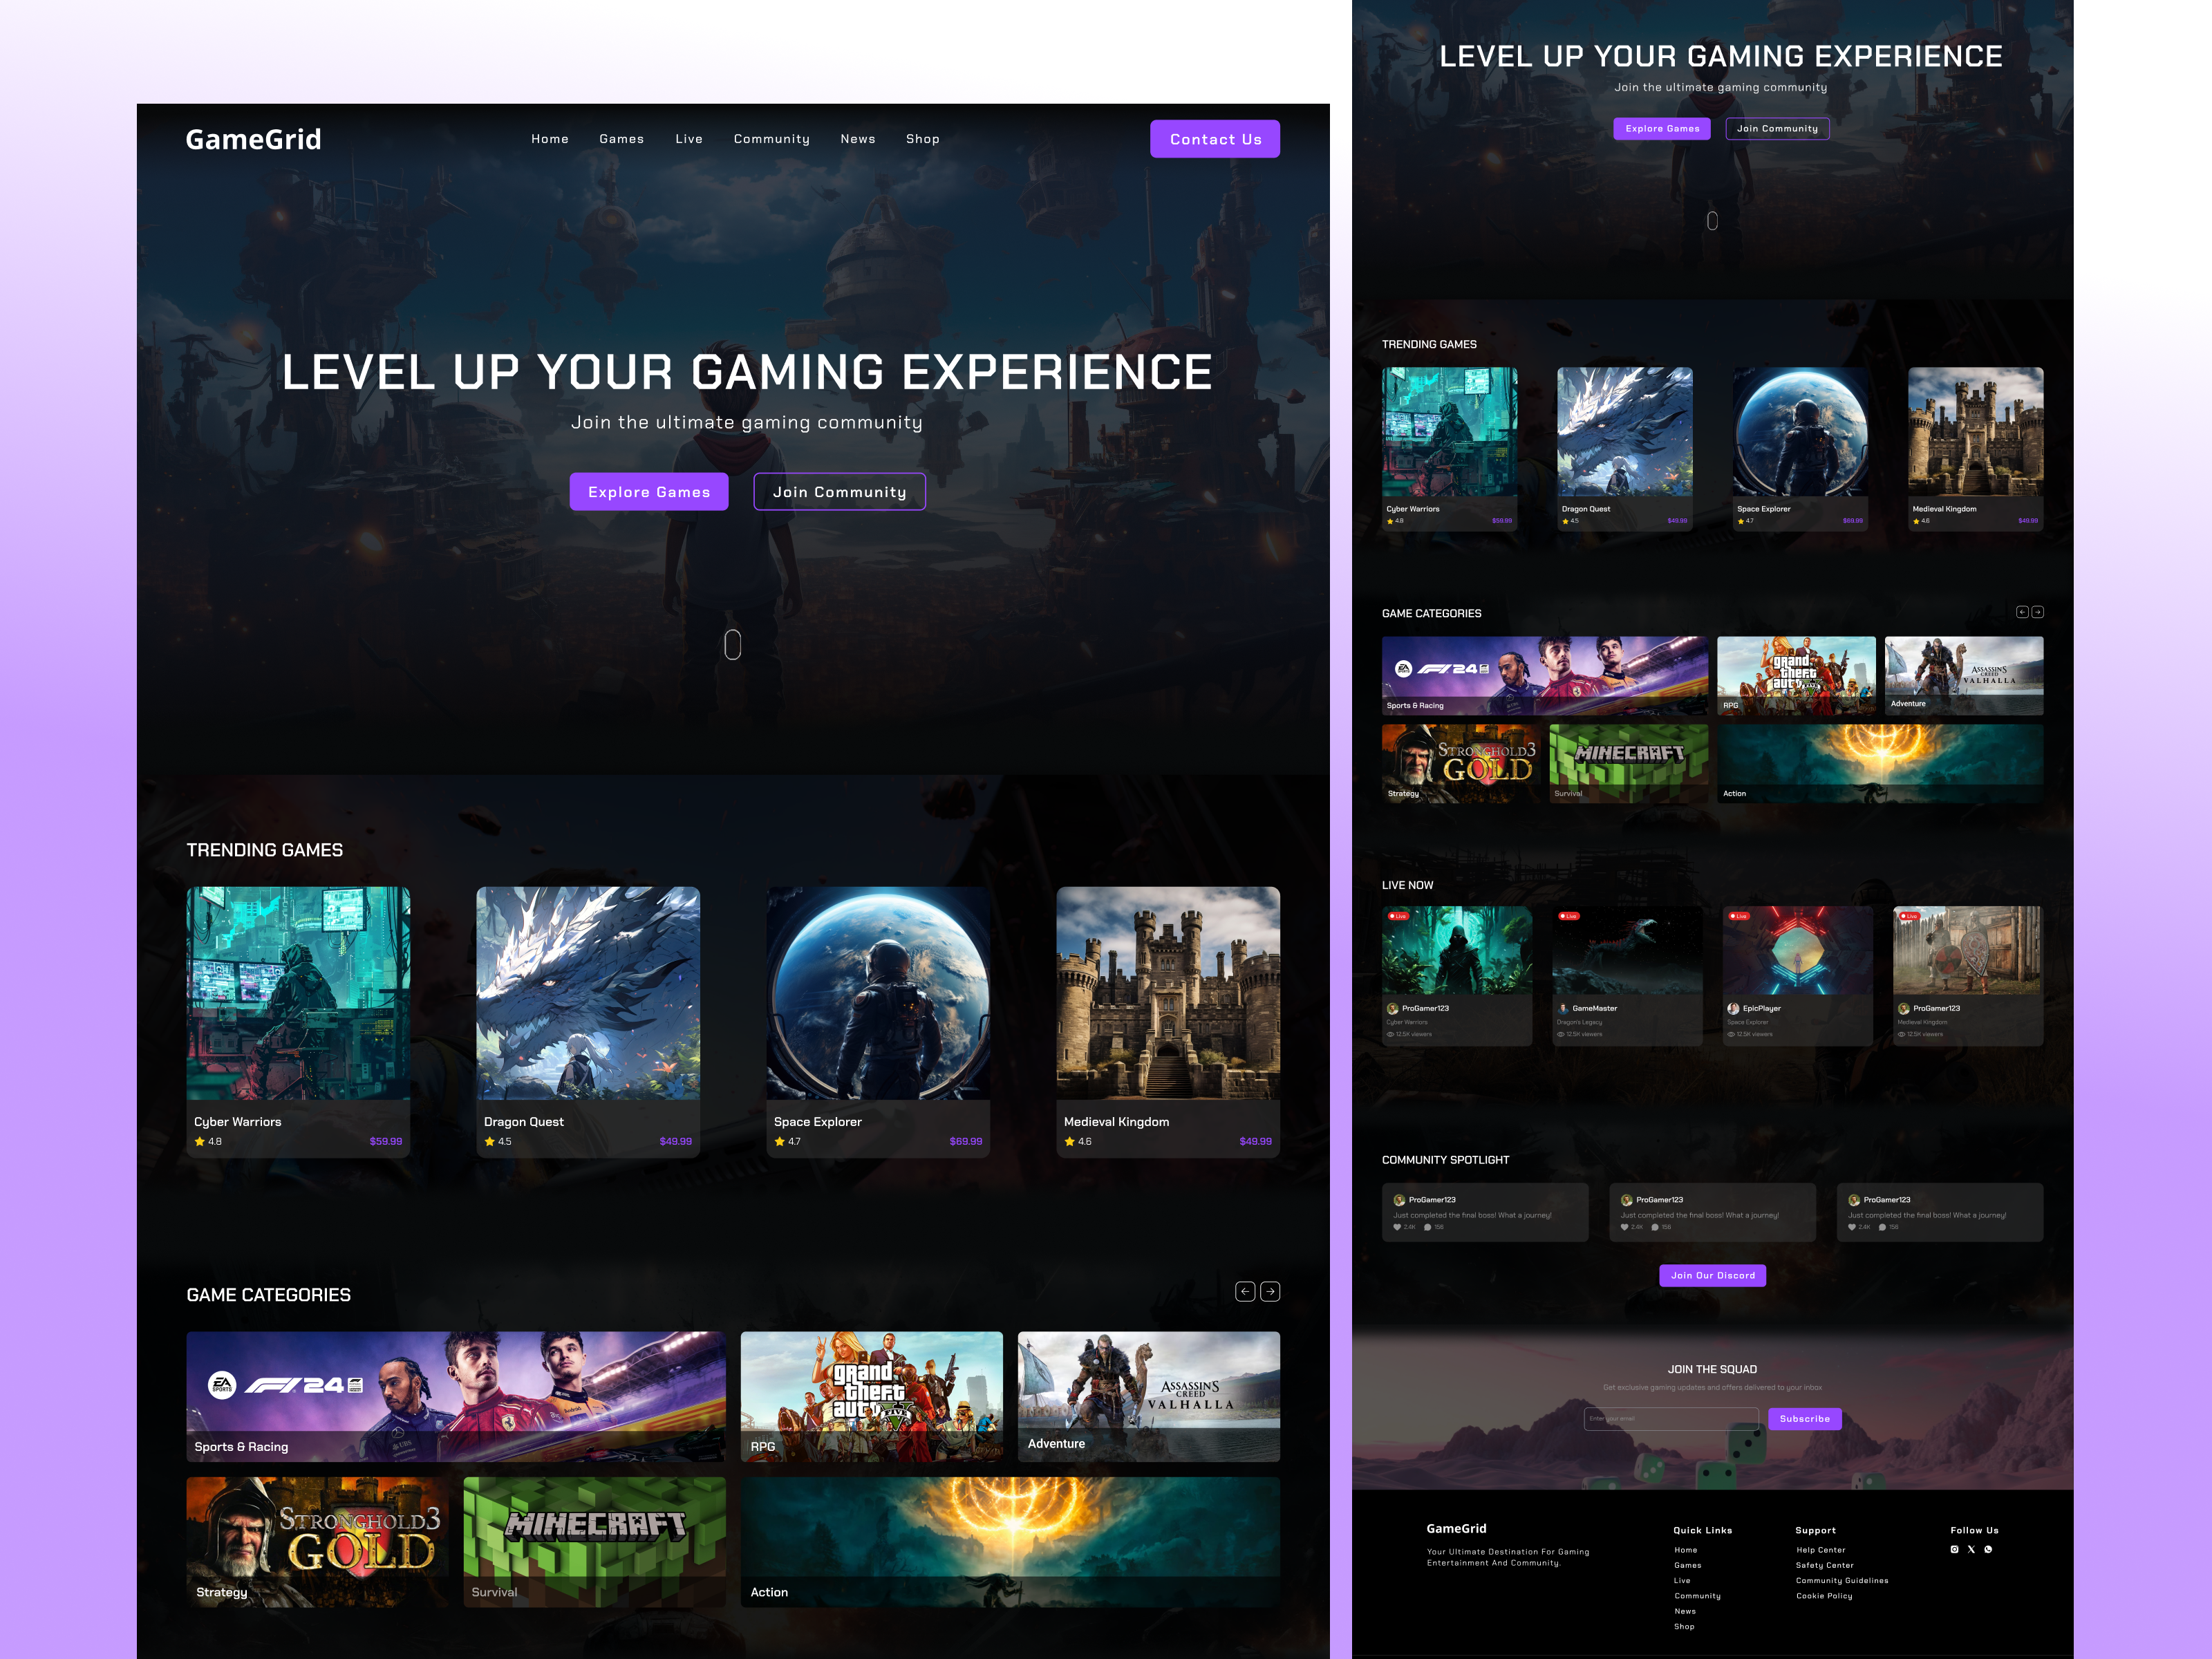The width and height of the screenshot is (2212, 1659).
Task: Click the X (Twitter) icon in footer
Action: [1971, 1549]
